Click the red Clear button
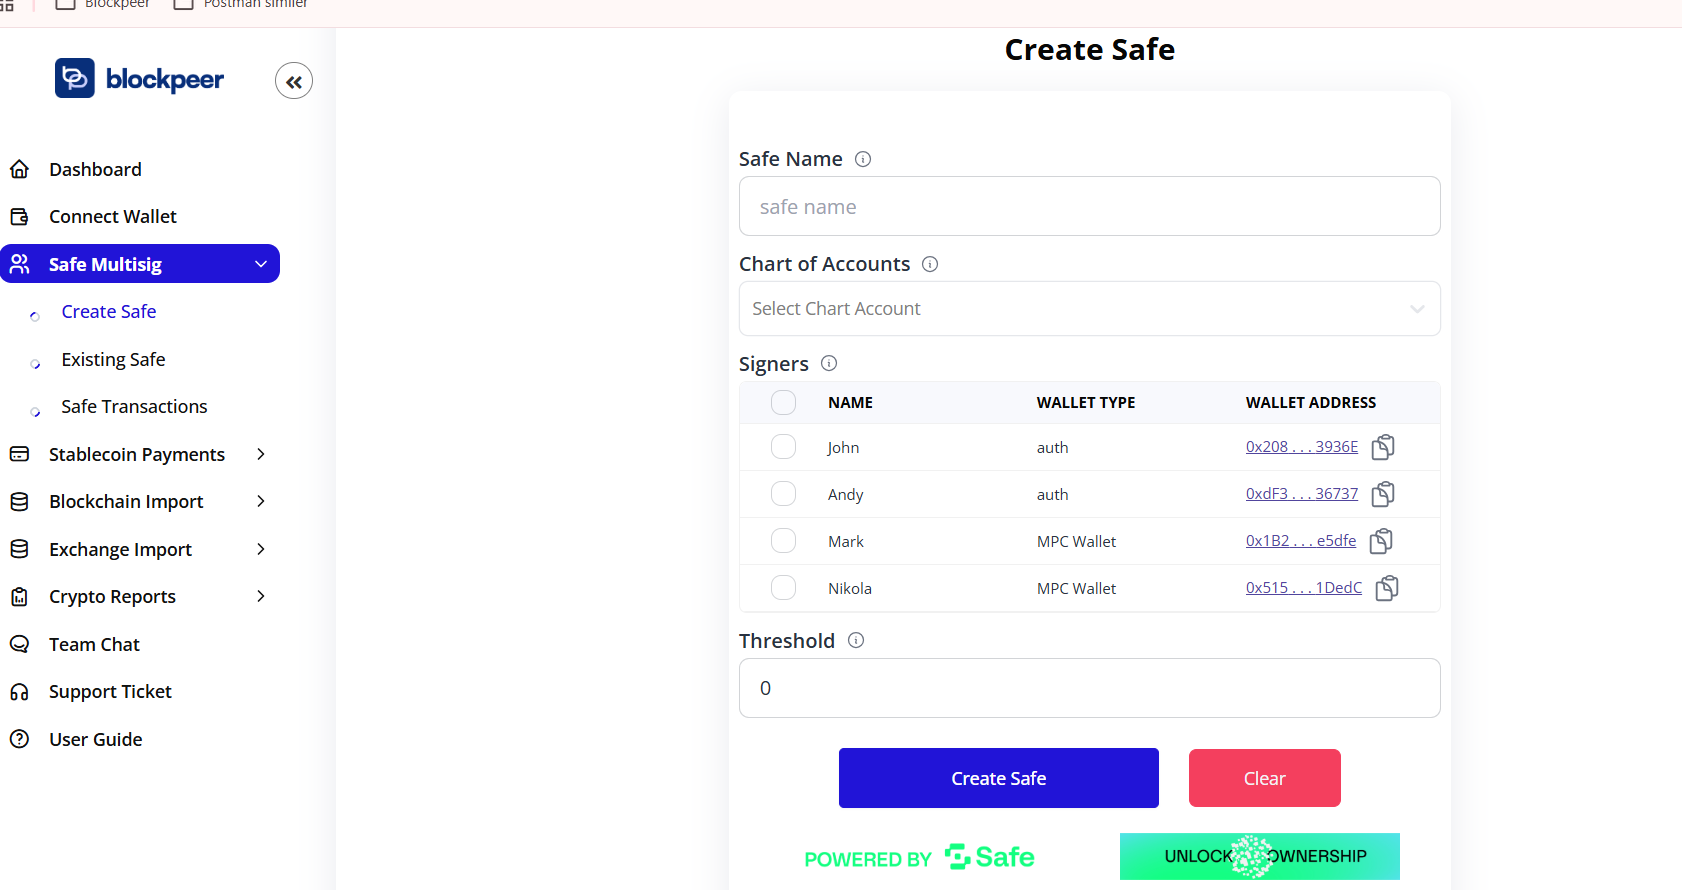This screenshot has width=1682, height=890. point(1264,778)
